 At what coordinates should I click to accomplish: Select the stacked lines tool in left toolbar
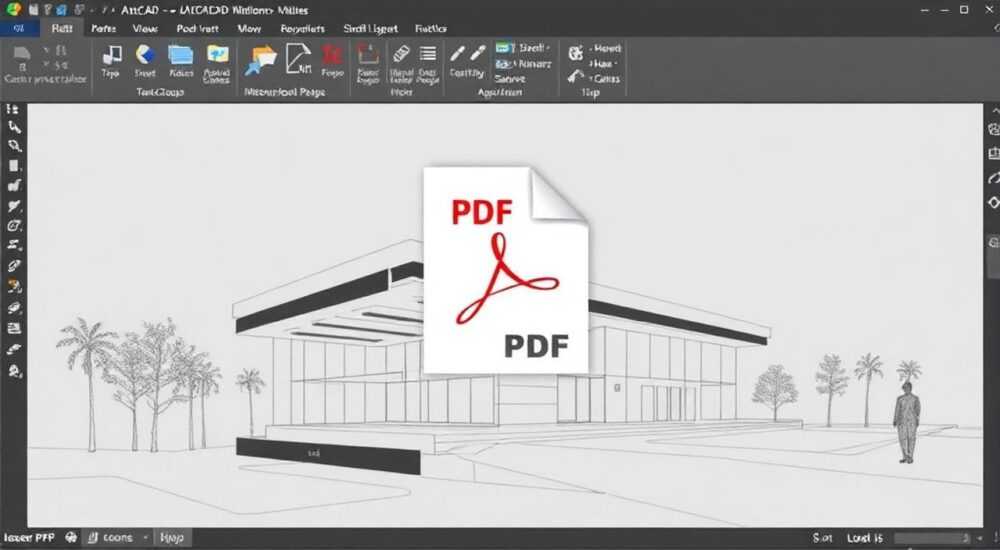click(x=14, y=245)
